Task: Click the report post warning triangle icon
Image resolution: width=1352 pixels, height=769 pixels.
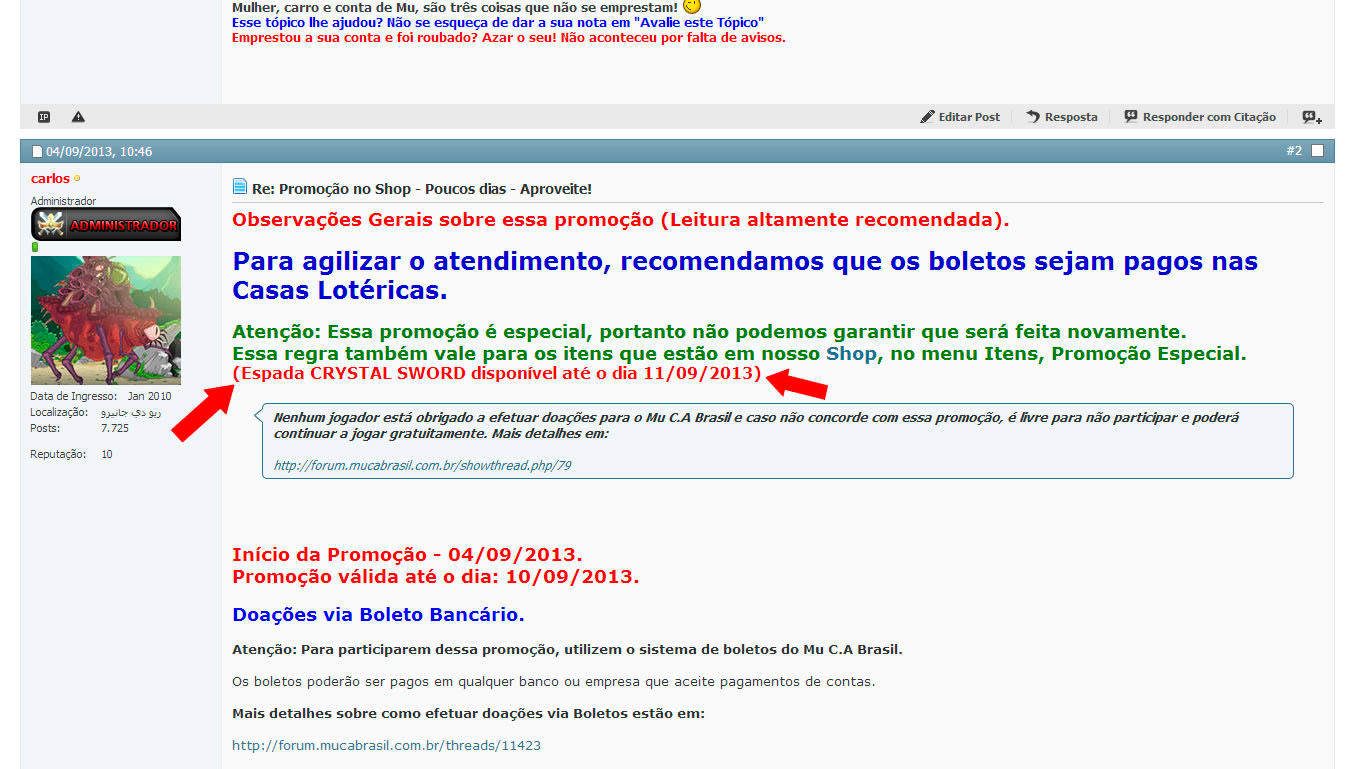Action: [78, 117]
